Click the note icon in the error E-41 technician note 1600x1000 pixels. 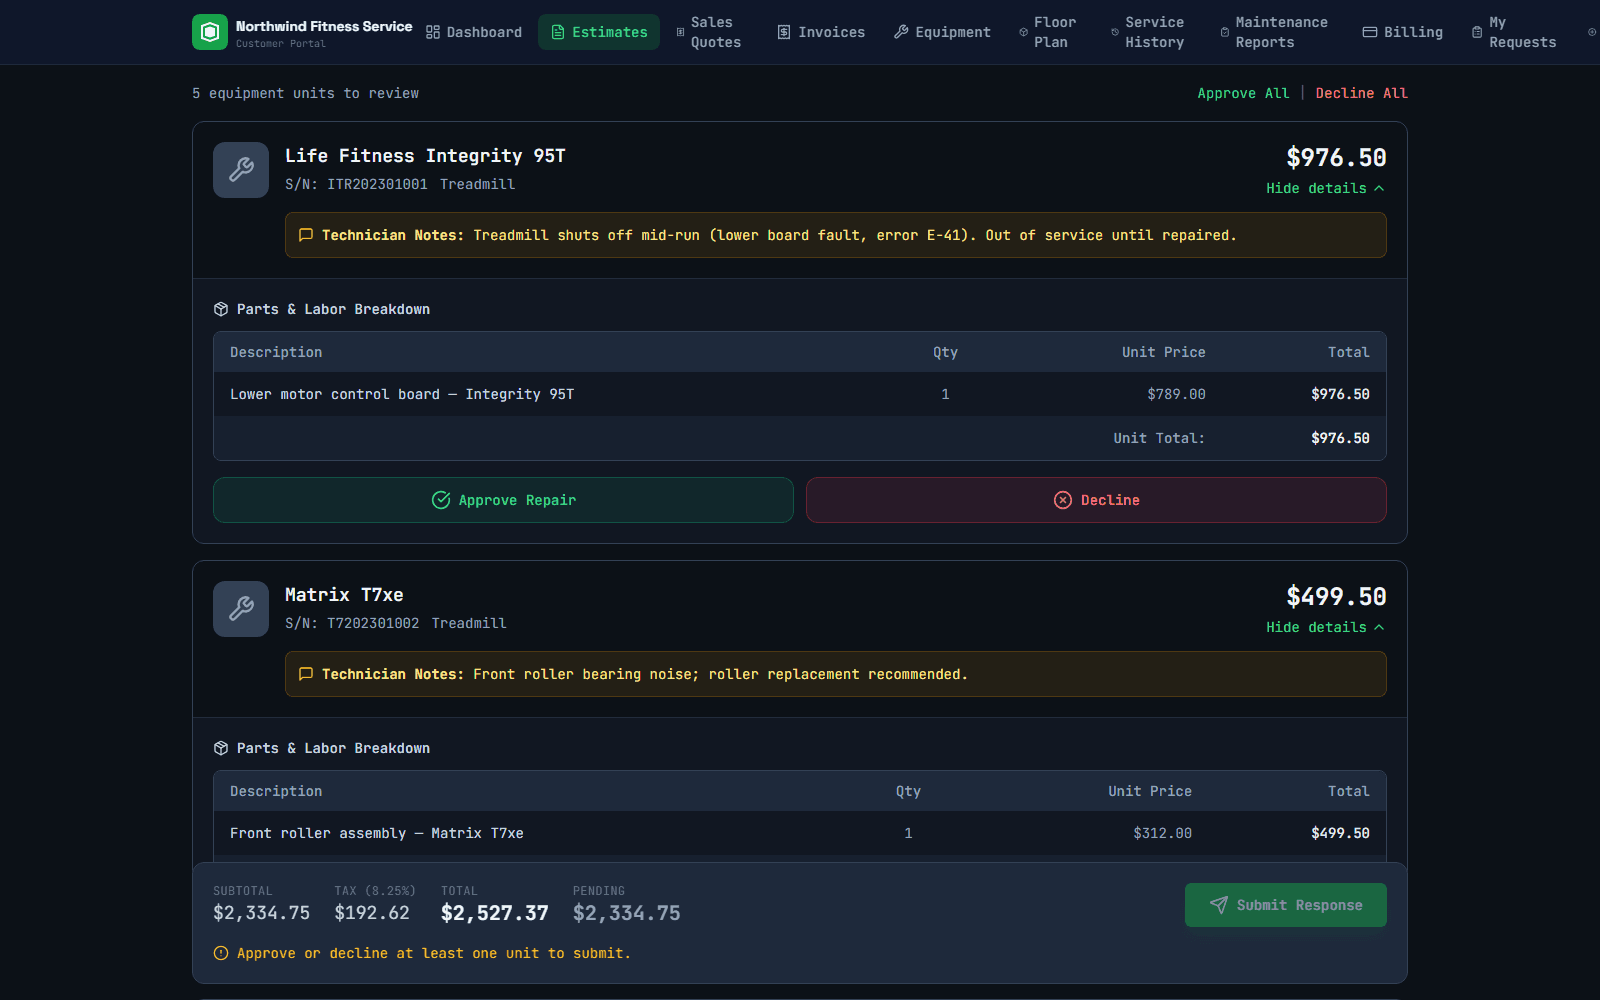306,235
